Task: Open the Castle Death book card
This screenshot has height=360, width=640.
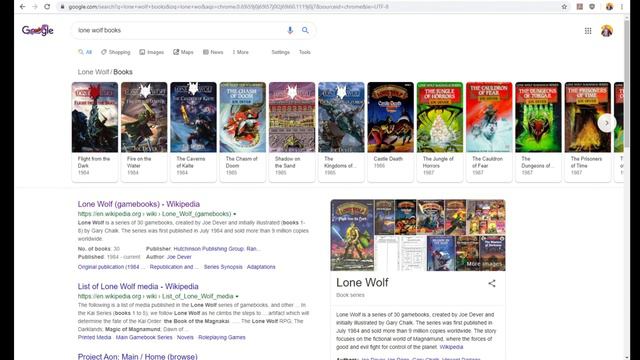Action: [x=391, y=131]
